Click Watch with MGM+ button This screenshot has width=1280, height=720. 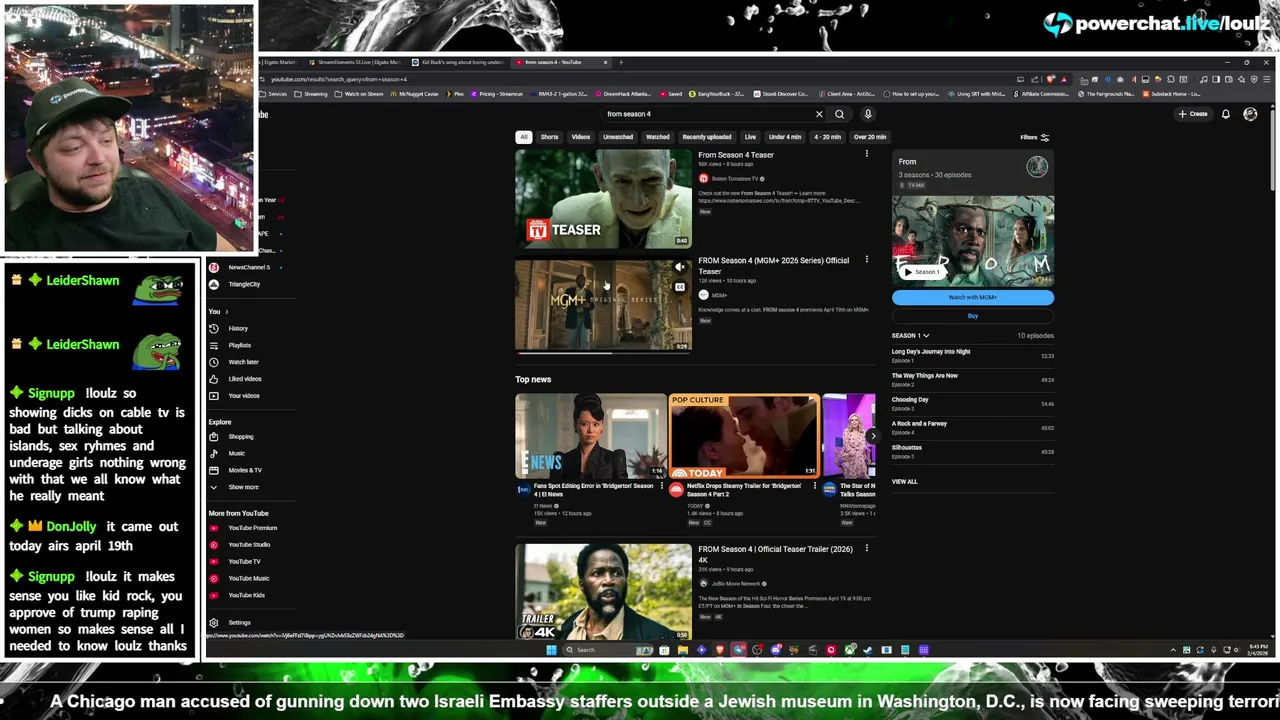click(973, 297)
